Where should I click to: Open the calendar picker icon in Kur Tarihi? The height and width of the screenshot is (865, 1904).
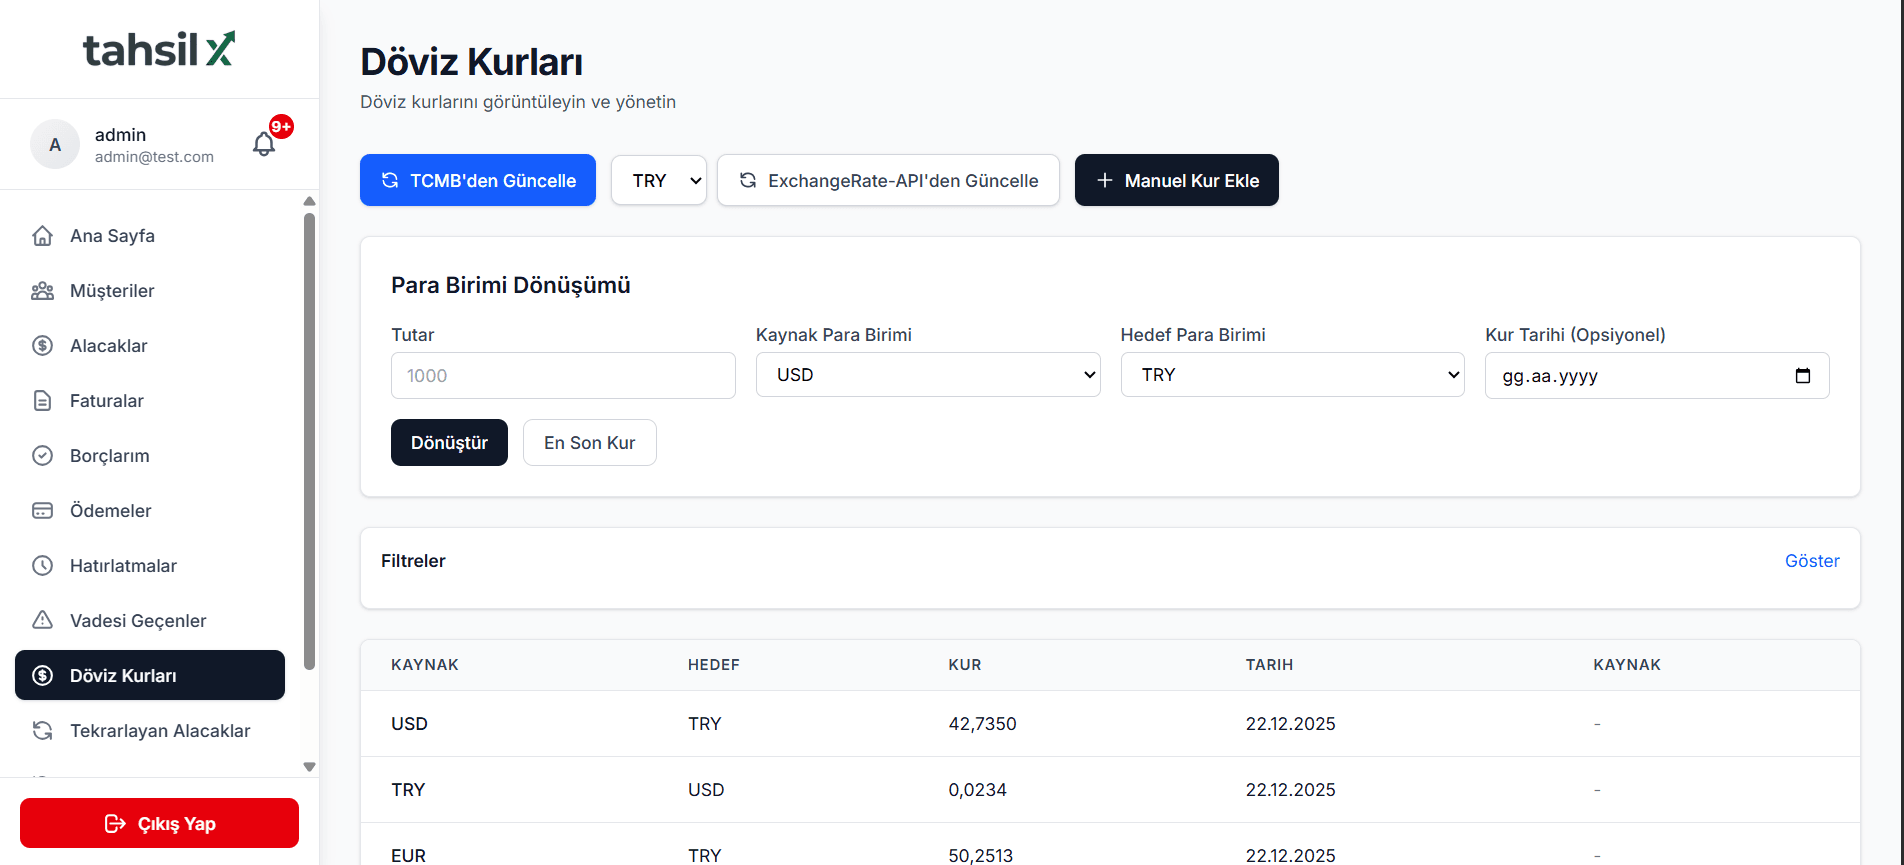(x=1802, y=376)
